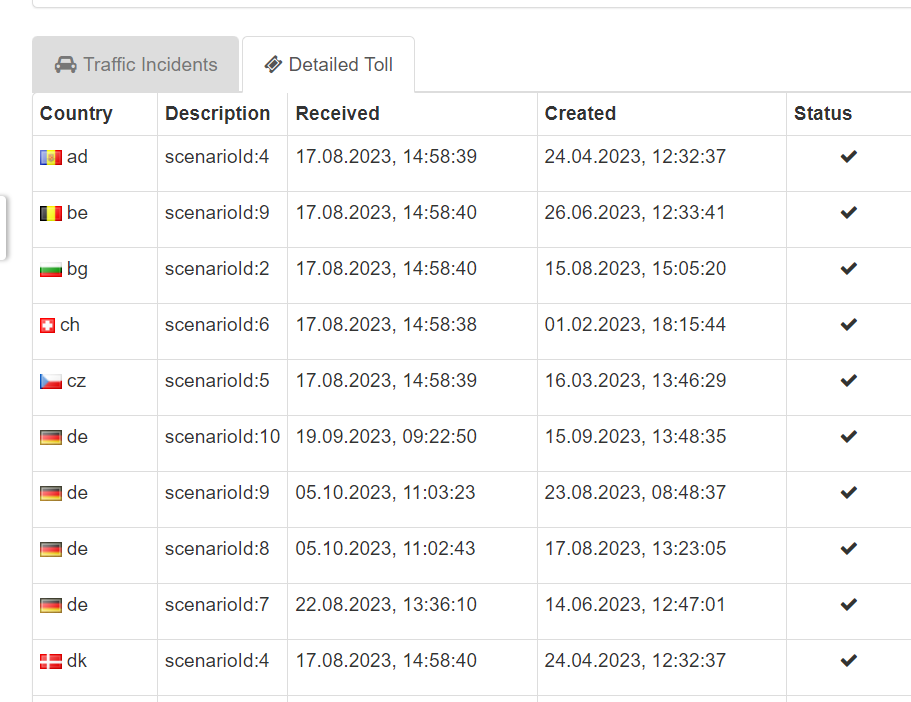Click the Denmark flag icon

[51, 661]
